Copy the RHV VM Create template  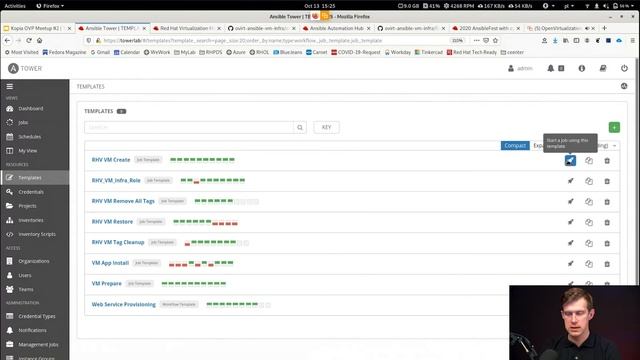(589, 160)
